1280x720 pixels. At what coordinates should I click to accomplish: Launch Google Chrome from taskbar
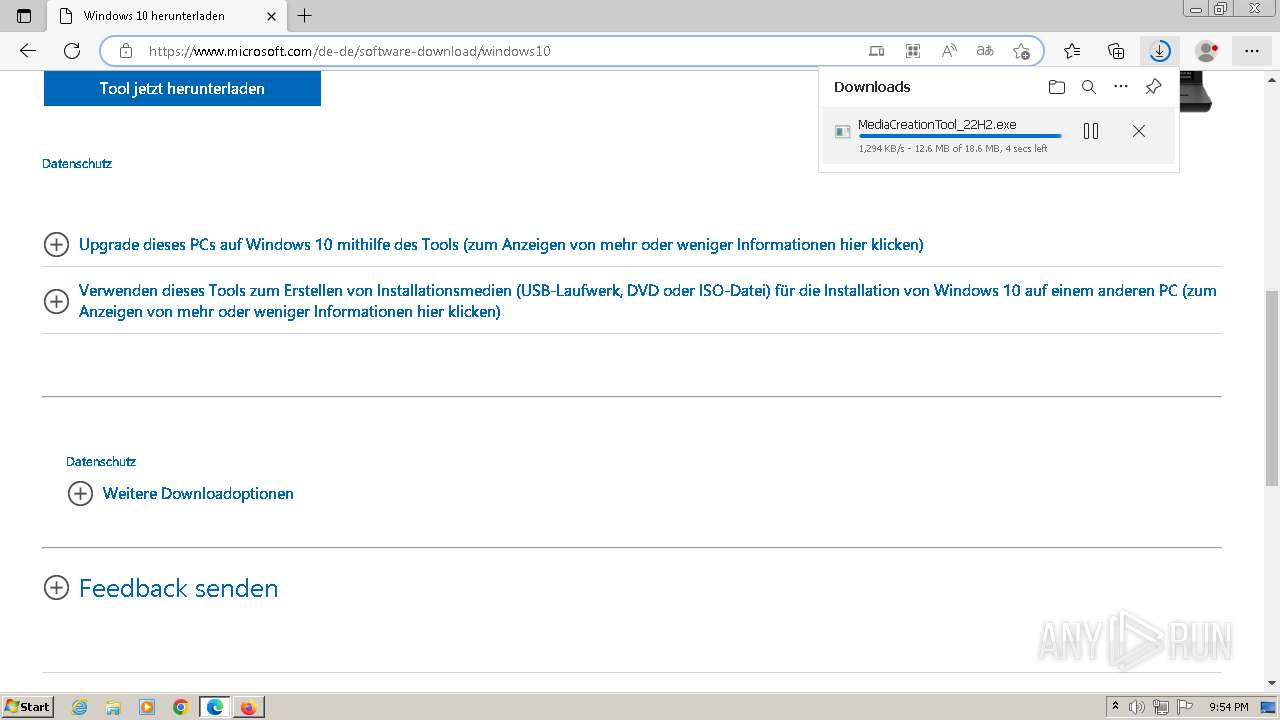pyautogui.click(x=181, y=707)
